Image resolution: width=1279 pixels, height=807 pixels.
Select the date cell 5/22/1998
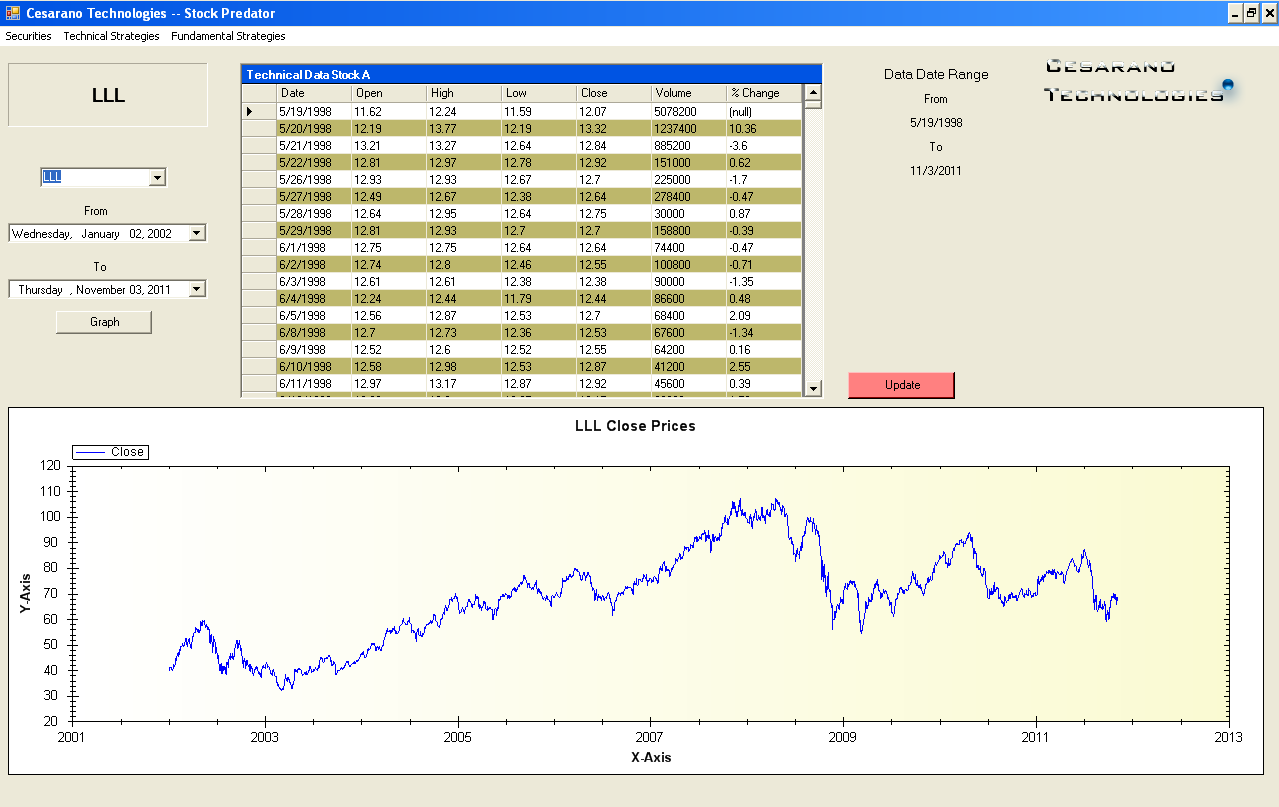click(314, 162)
